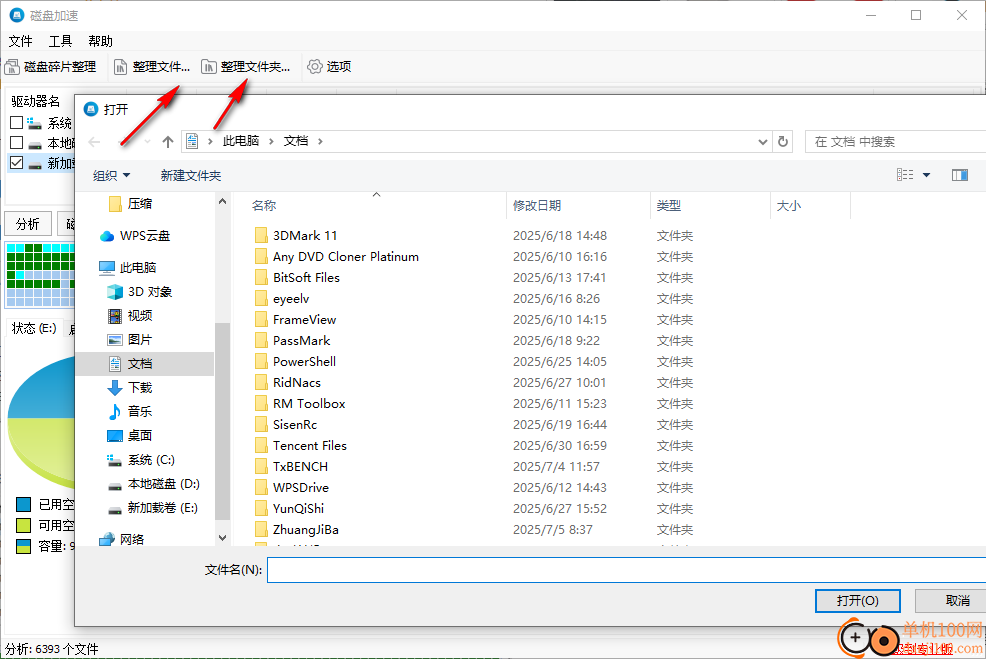Toggle the 本地磁盘 drive checkbox
Viewport: 986px width, 659px height.
17,143
